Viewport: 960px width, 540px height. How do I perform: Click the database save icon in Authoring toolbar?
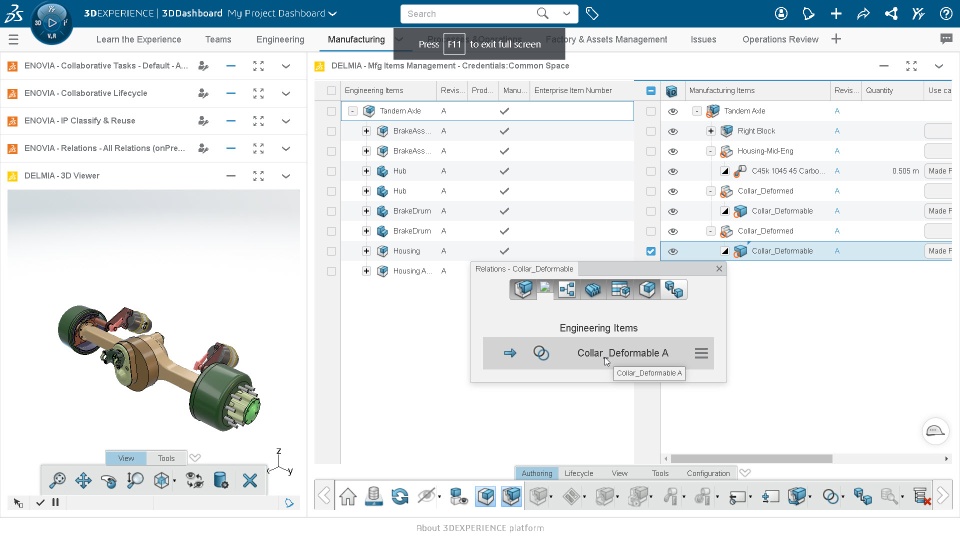pyautogui.click(x=373, y=496)
